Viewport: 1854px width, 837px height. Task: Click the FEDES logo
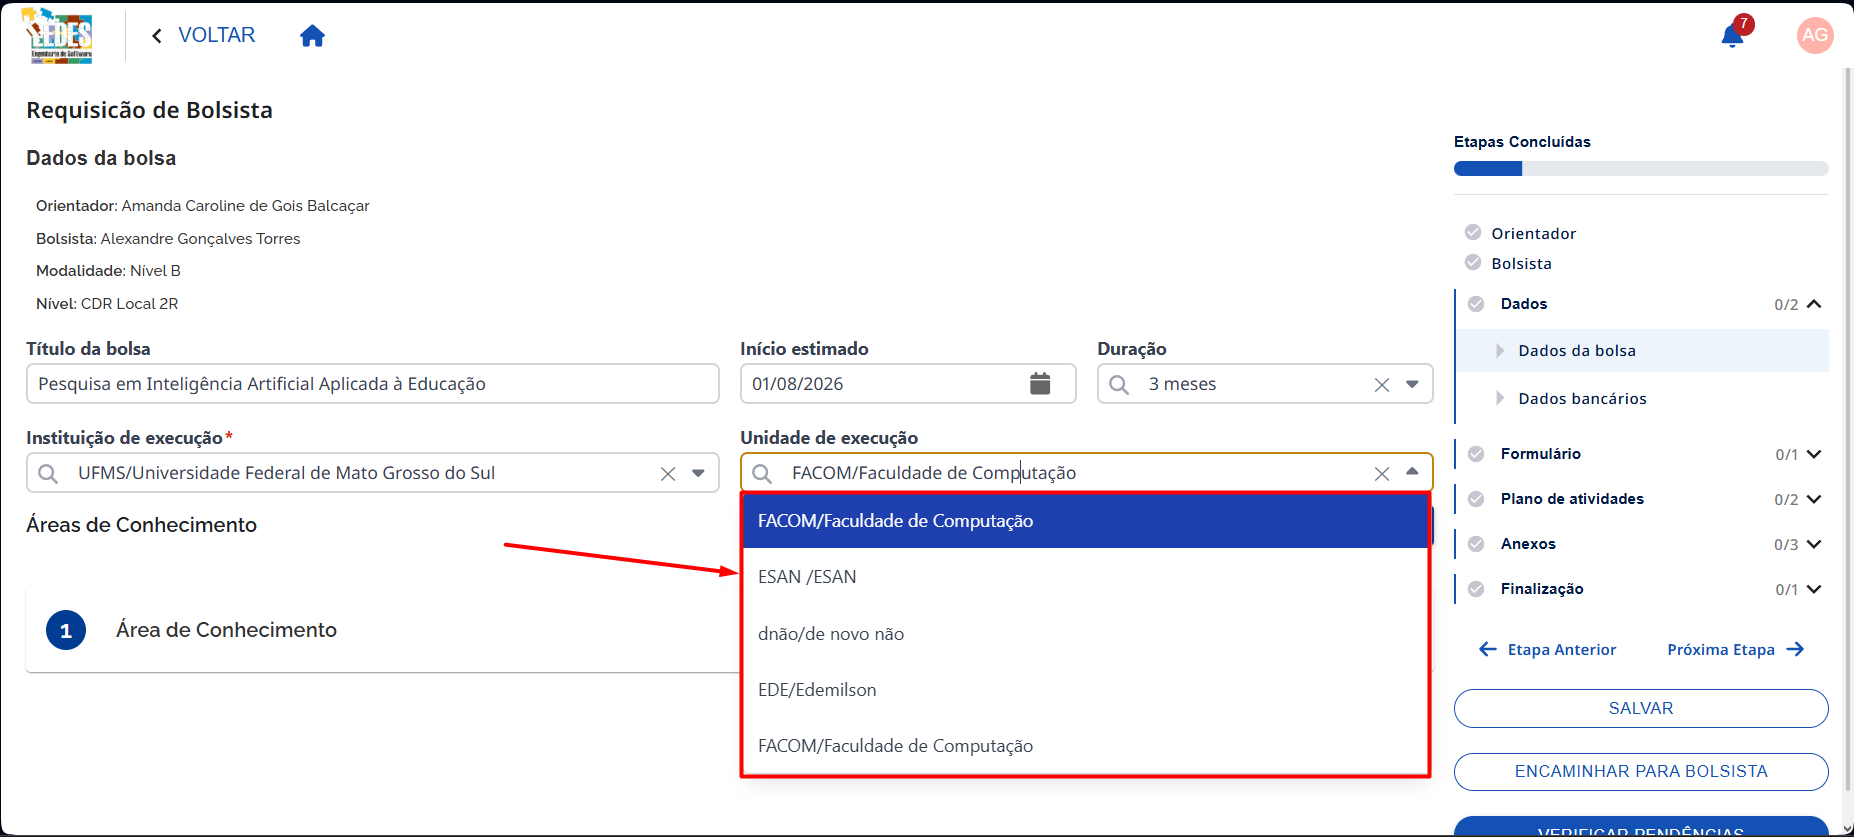[58, 36]
